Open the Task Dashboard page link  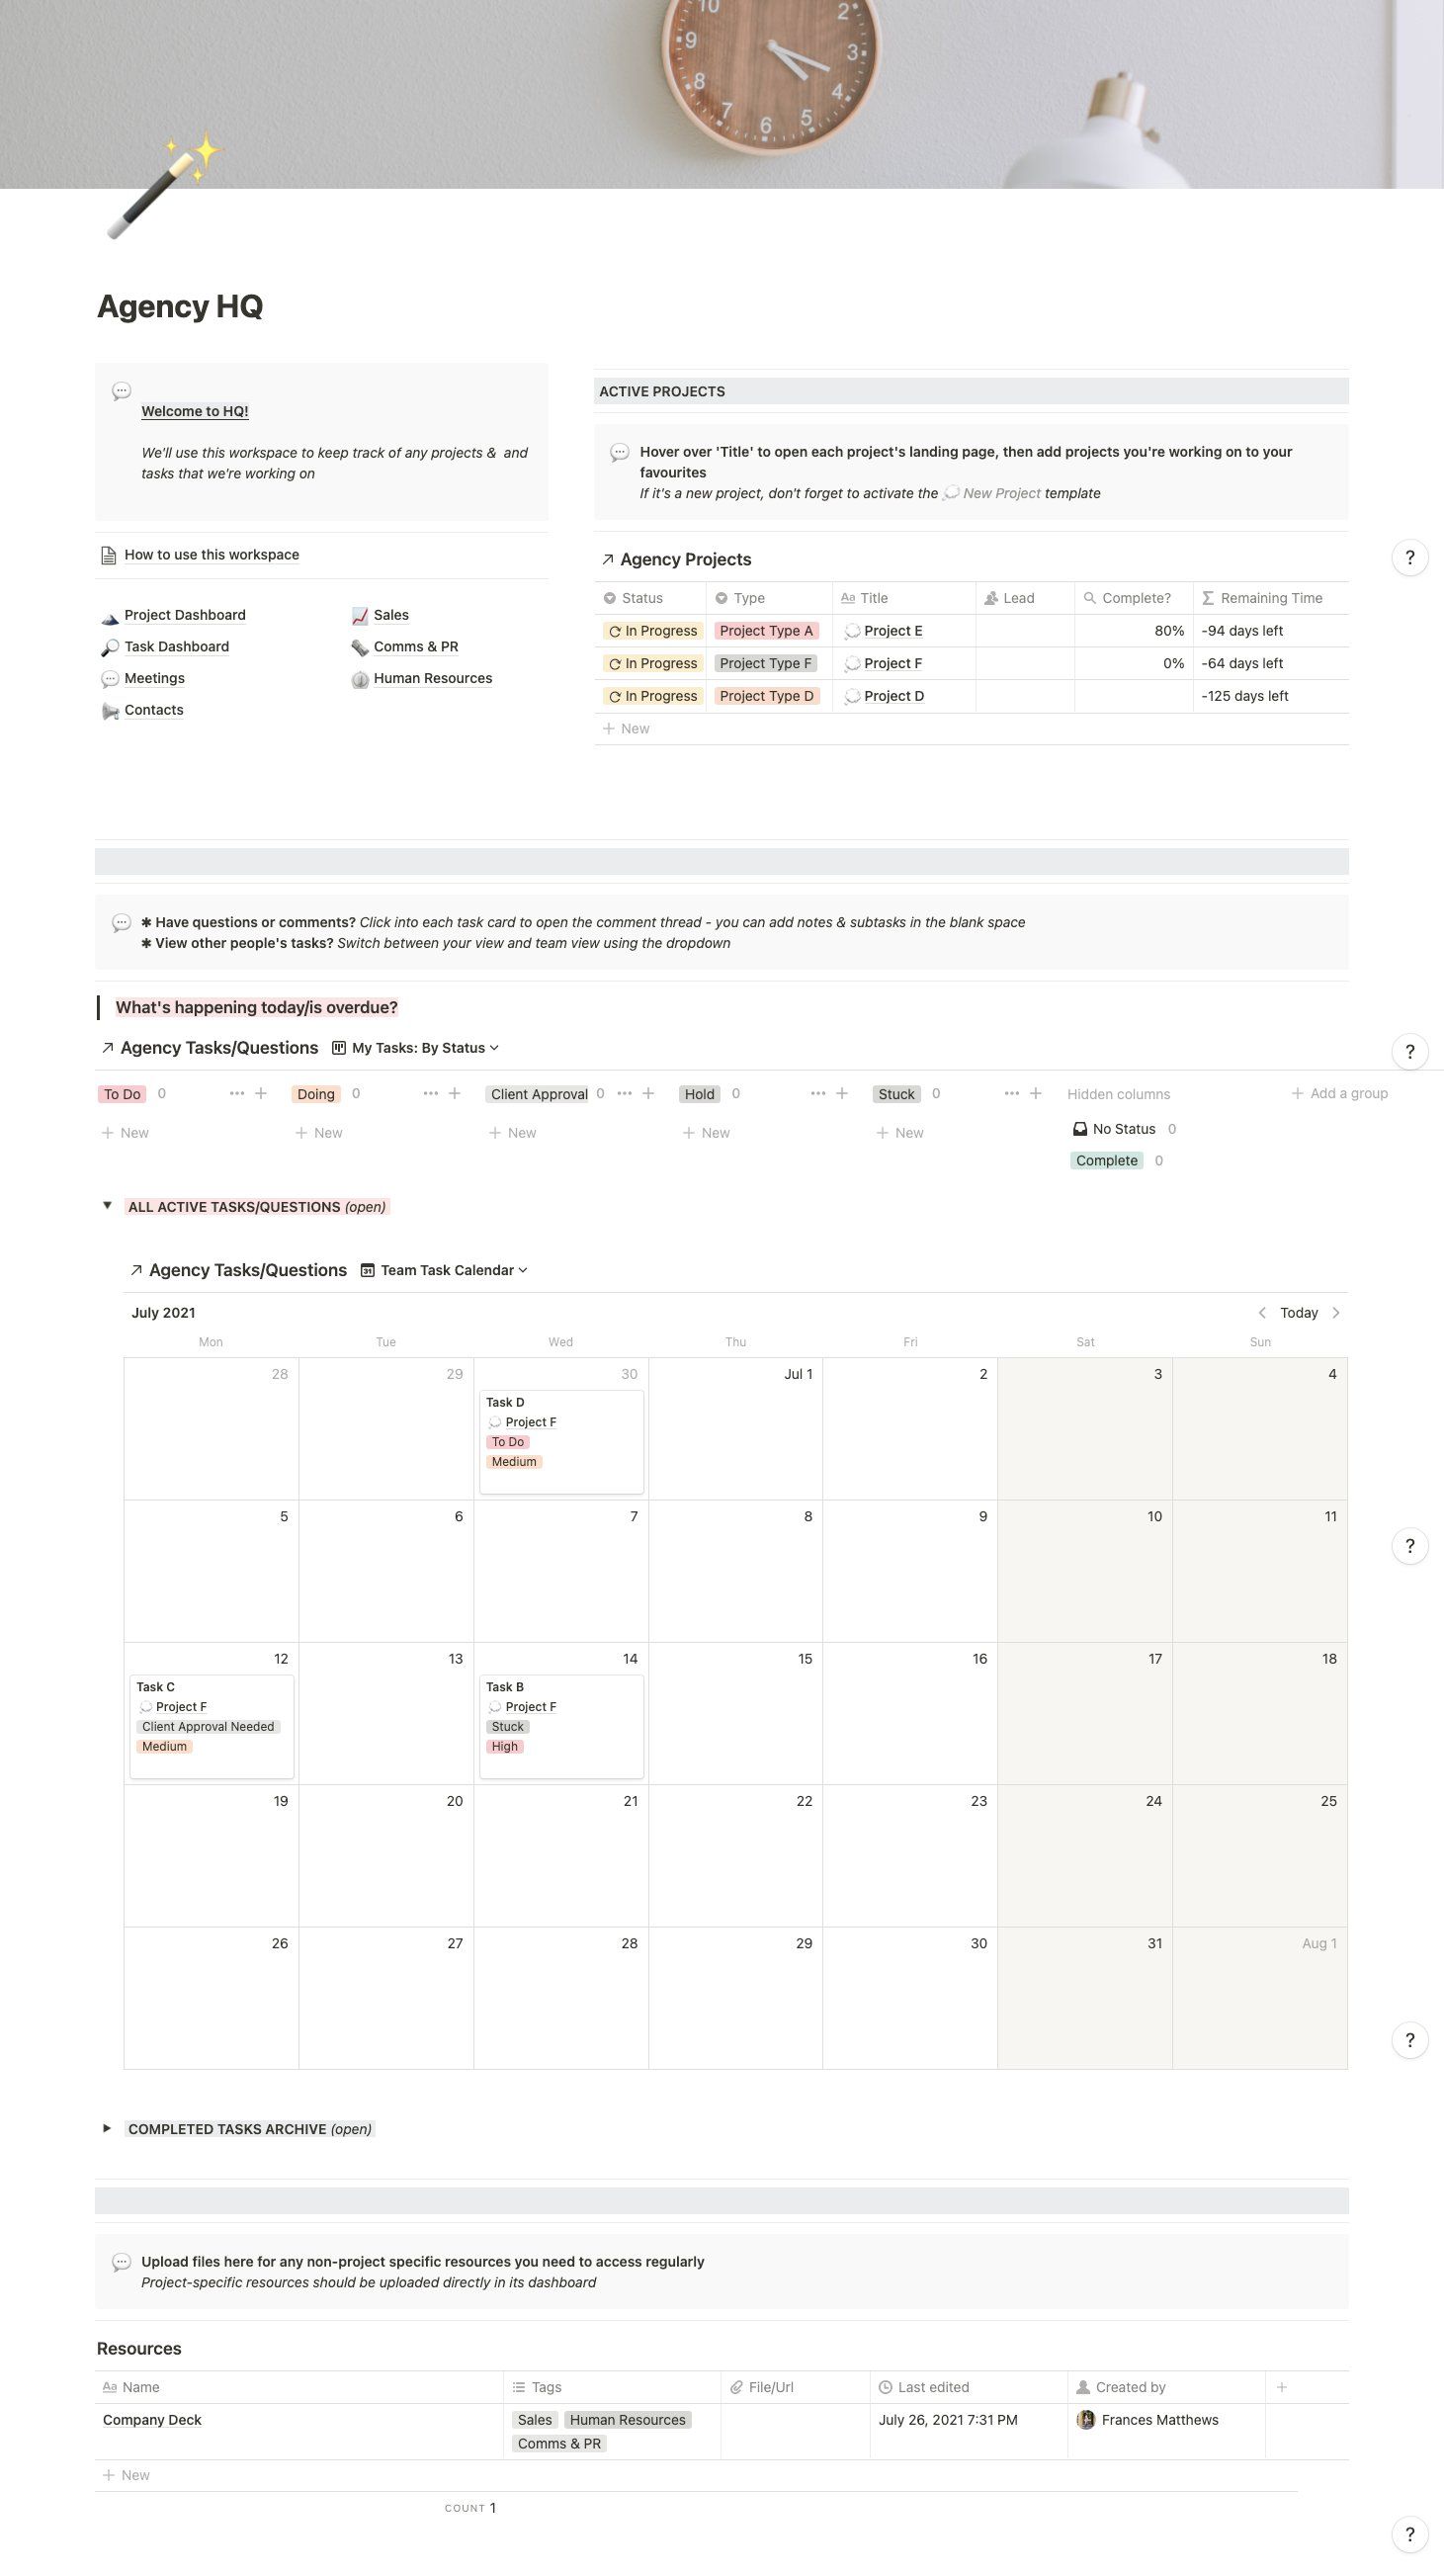pos(176,647)
